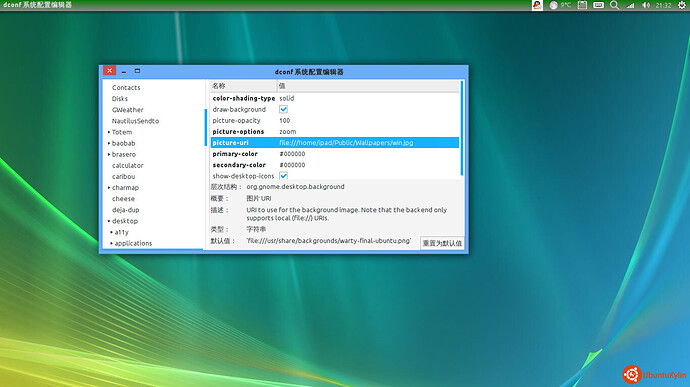Select calculator in the schema tree
The height and width of the screenshot is (387, 690).
(128, 166)
